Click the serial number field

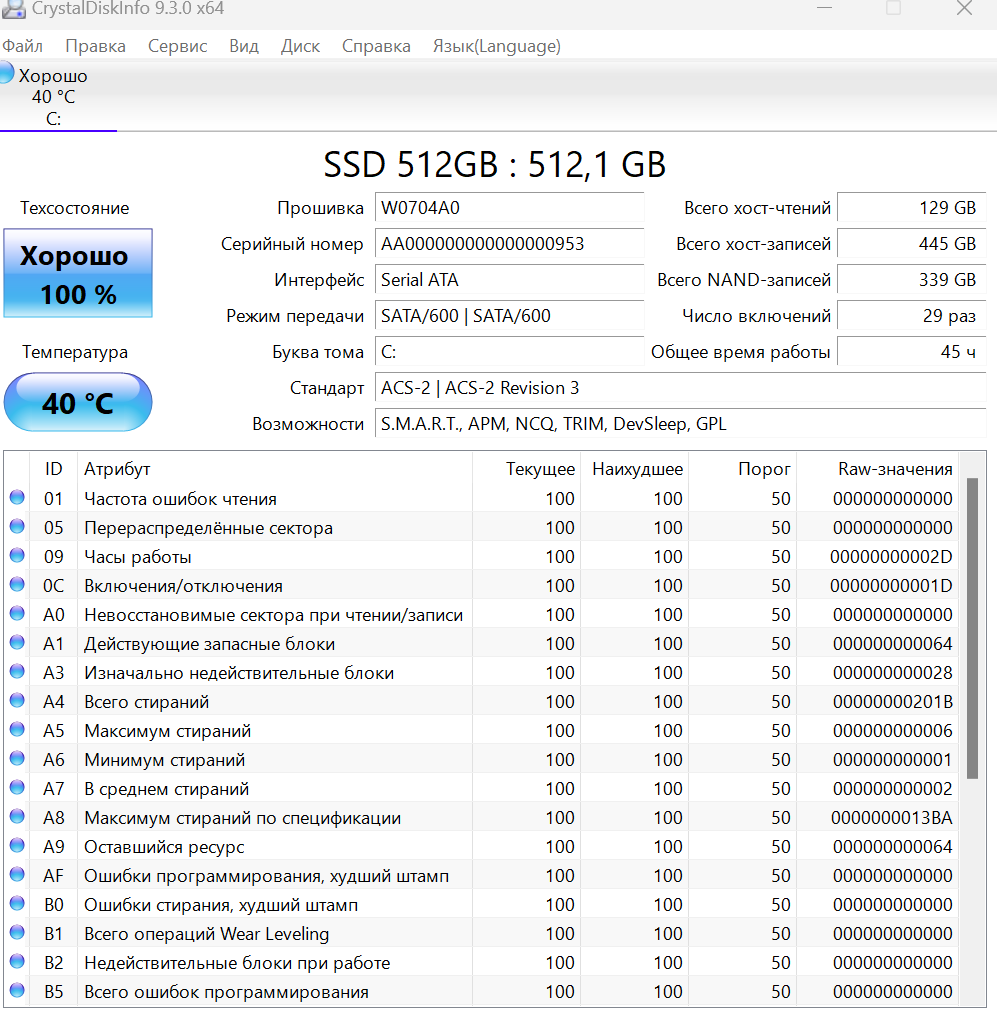point(510,244)
